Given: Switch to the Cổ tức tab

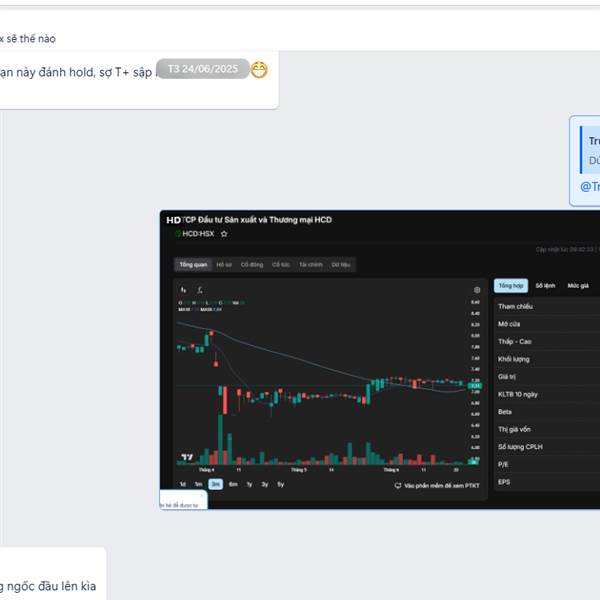Looking at the screenshot, I should 281,264.
